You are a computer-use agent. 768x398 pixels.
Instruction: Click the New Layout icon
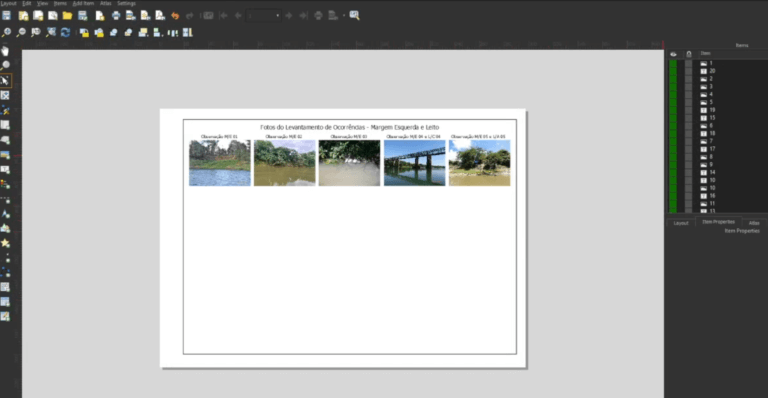(x=23, y=16)
